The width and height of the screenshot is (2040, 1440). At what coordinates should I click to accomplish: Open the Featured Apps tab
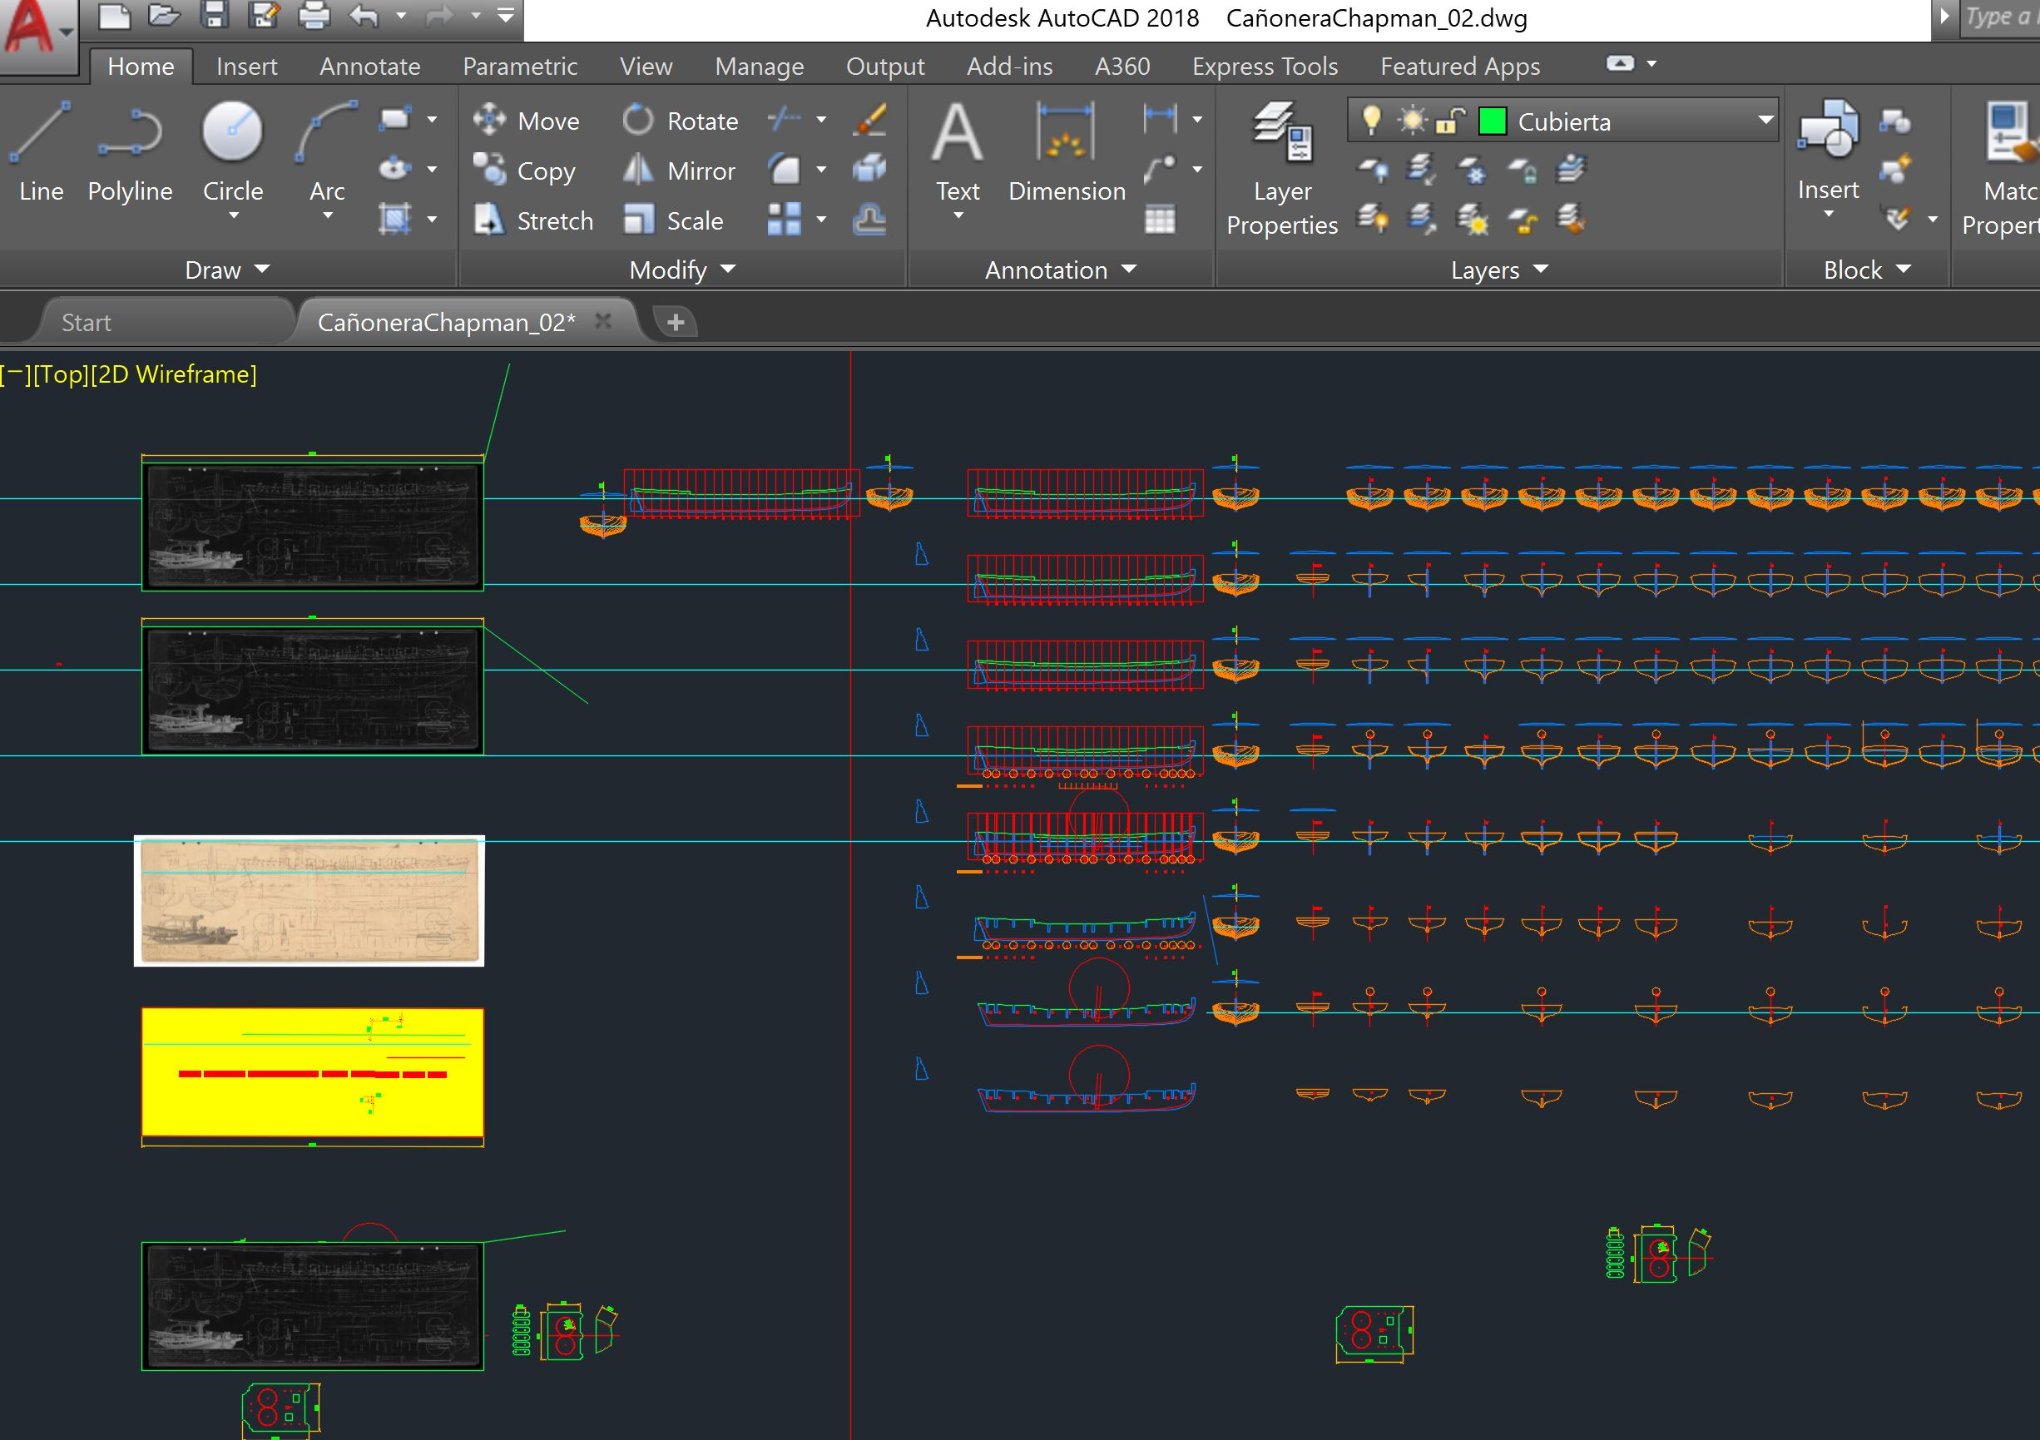(1459, 66)
